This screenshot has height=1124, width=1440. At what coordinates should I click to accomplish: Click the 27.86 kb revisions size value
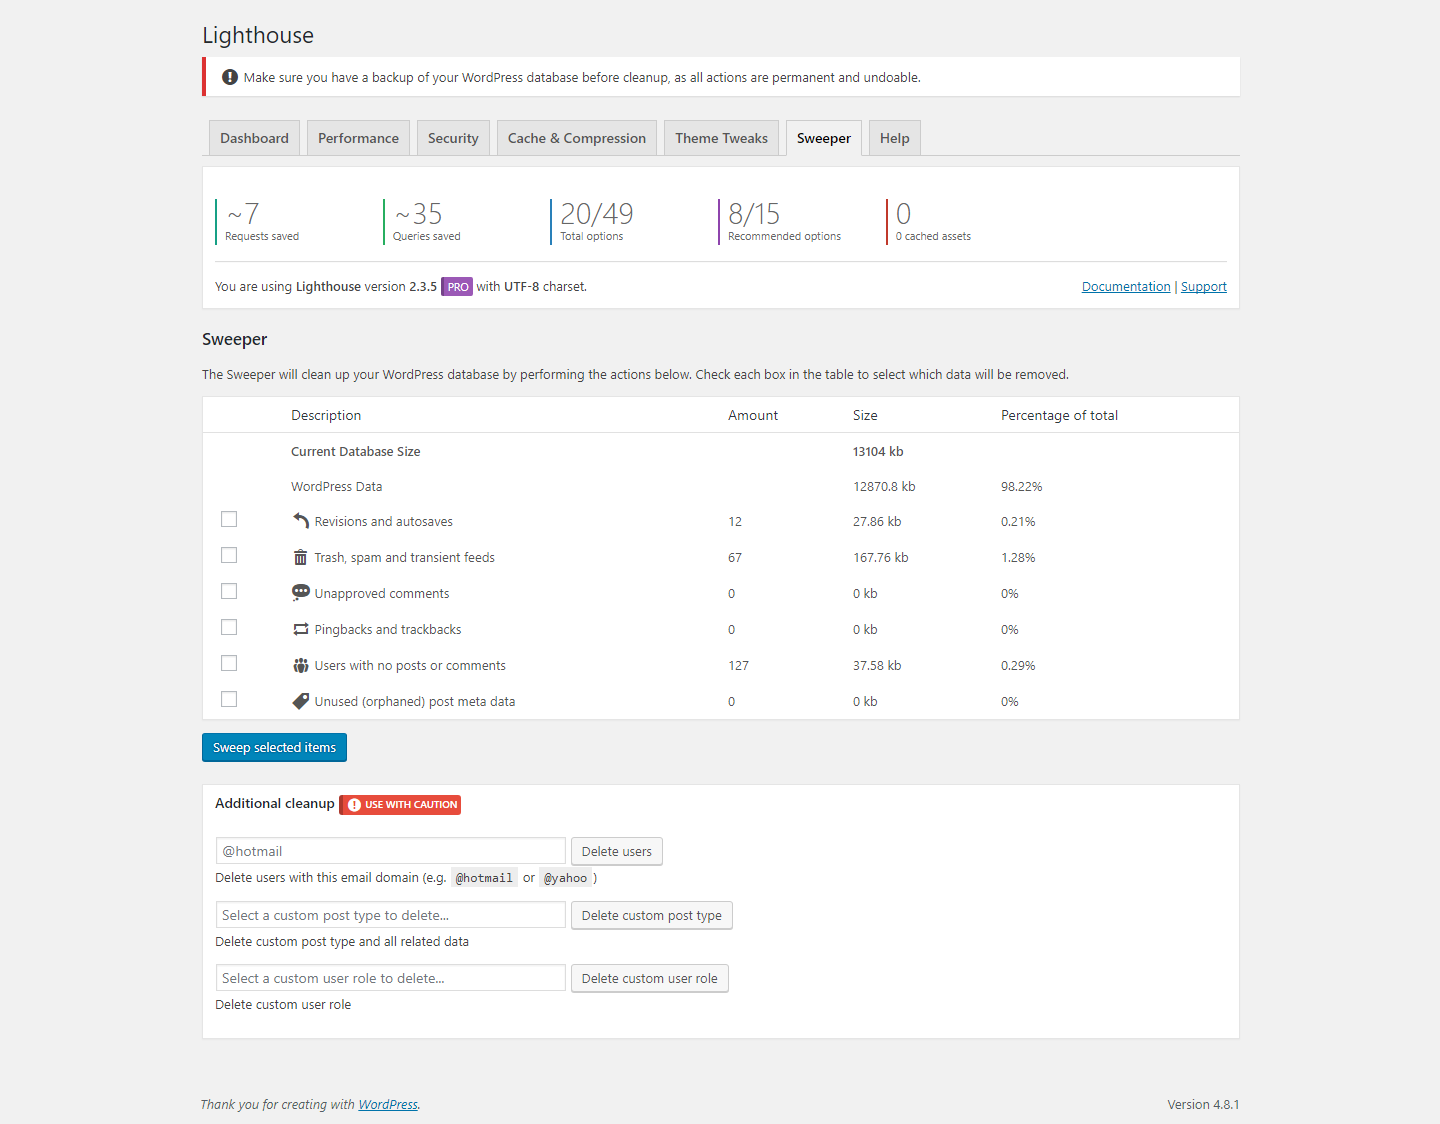877,522
